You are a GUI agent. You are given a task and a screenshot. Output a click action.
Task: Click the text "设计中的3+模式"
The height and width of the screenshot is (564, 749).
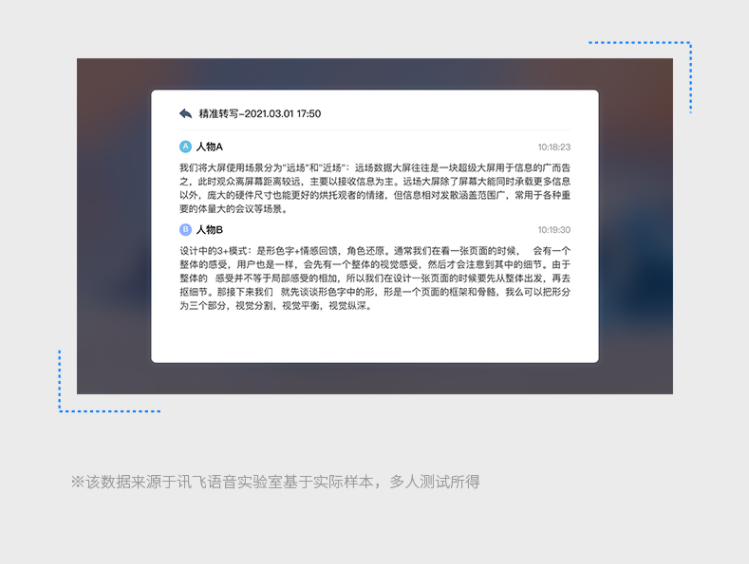click(x=214, y=251)
